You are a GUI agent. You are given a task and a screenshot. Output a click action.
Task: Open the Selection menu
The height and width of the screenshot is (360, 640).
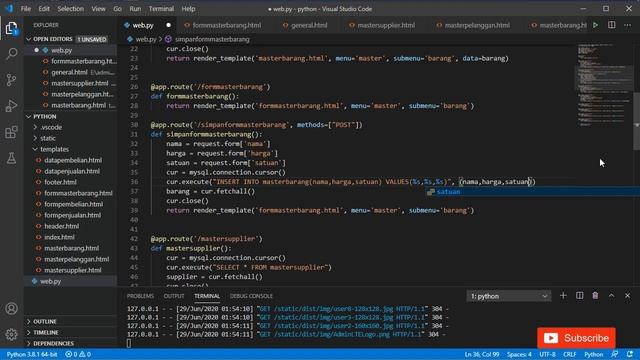click(70, 9)
